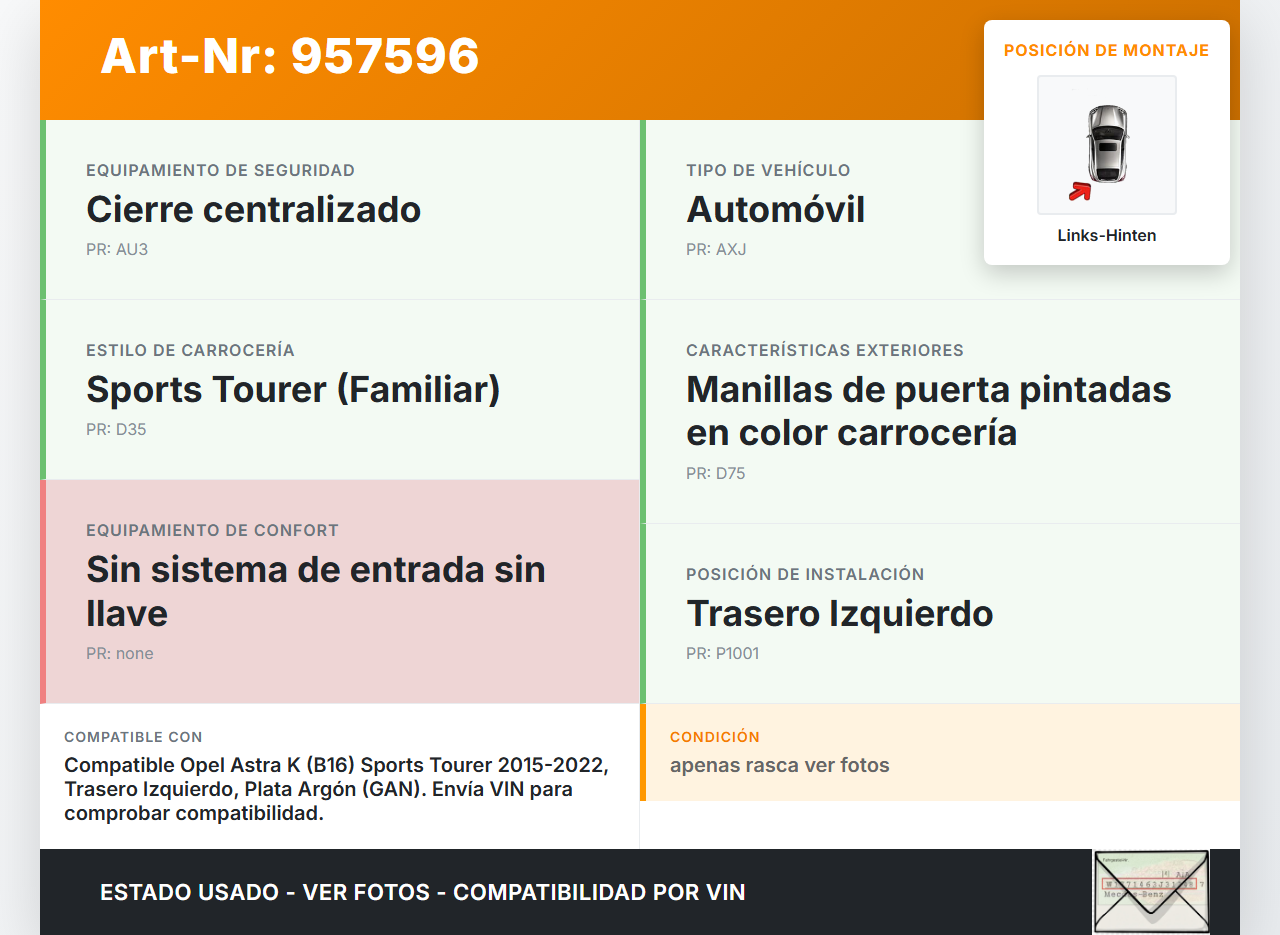The width and height of the screenshot is (1280, 935).
Task: Select the Cierre centralizado value
Action: [x=254, y=209]
